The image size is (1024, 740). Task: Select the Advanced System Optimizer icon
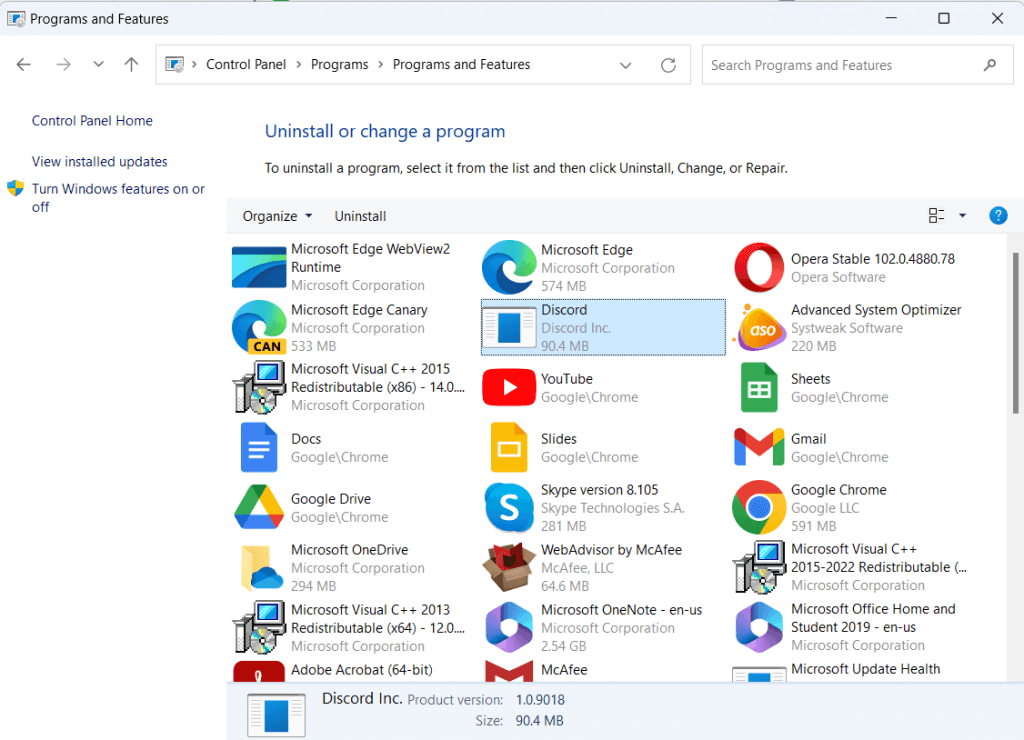pos(759,327)
